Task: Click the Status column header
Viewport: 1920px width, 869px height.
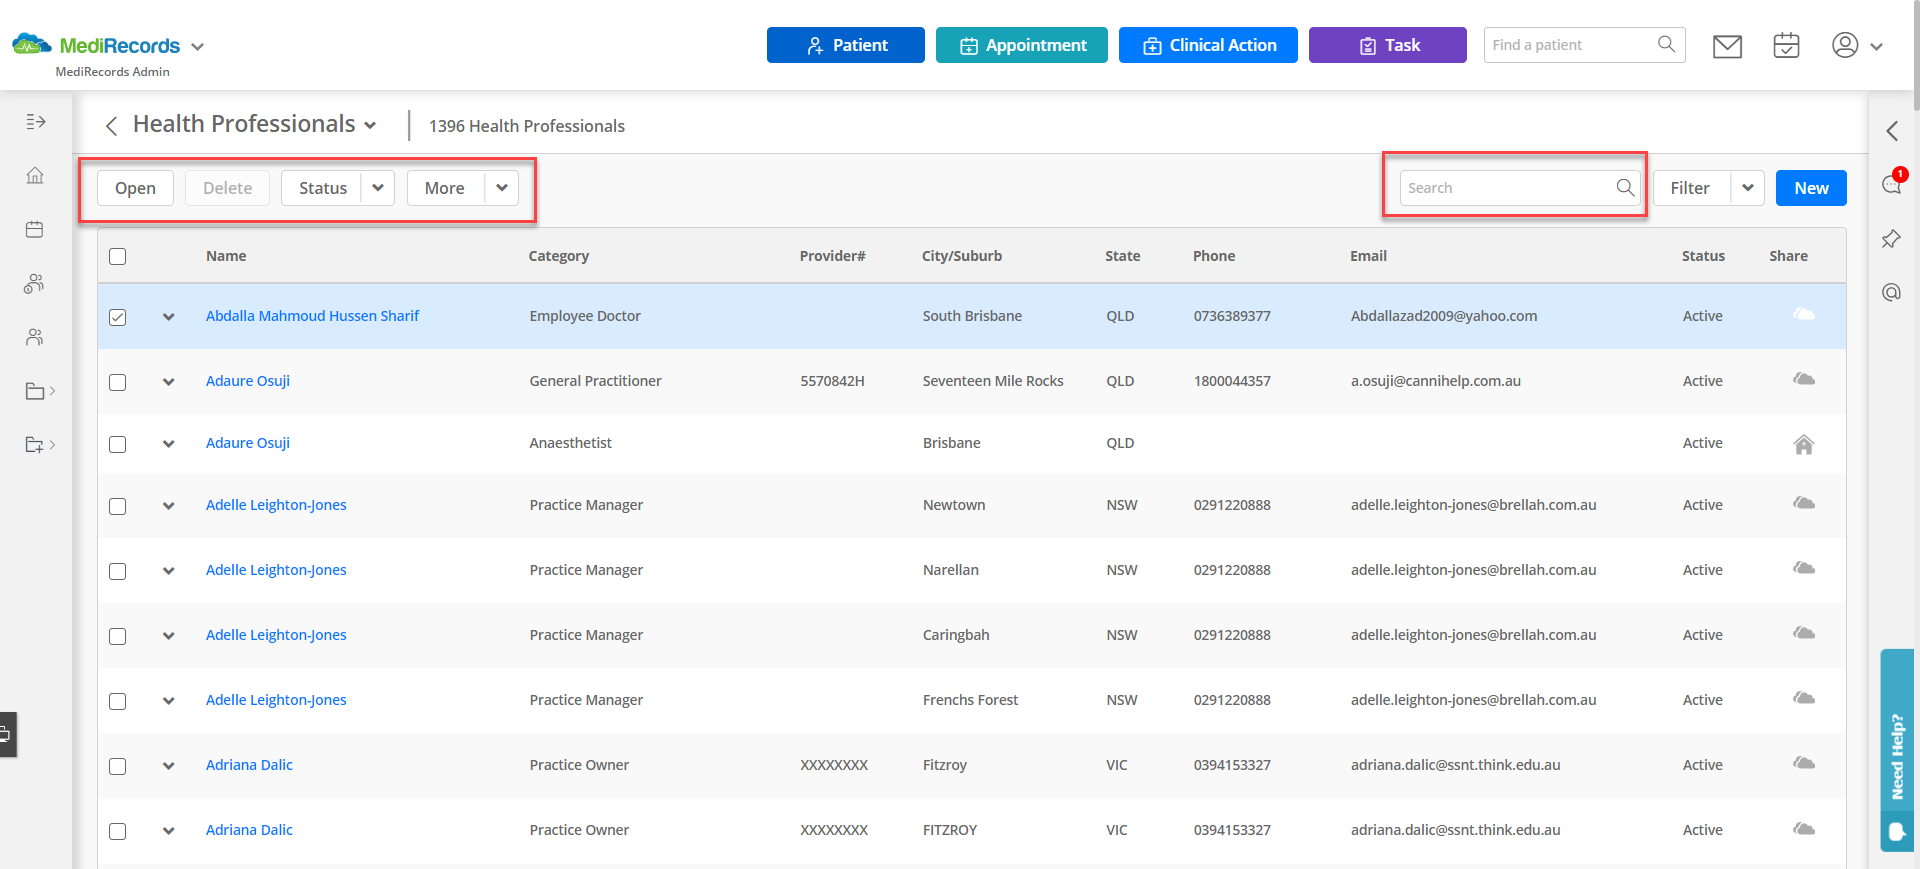Action: 1703,256
